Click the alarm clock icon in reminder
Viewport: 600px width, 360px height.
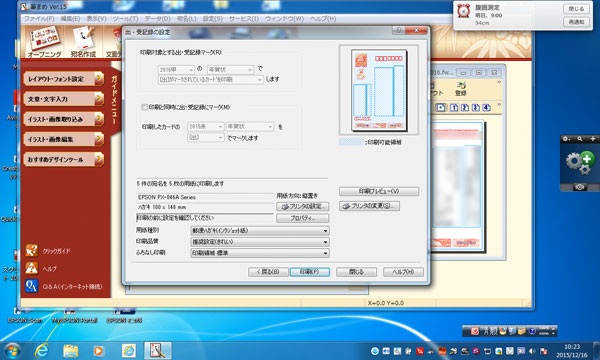click(x=463, y=11)
